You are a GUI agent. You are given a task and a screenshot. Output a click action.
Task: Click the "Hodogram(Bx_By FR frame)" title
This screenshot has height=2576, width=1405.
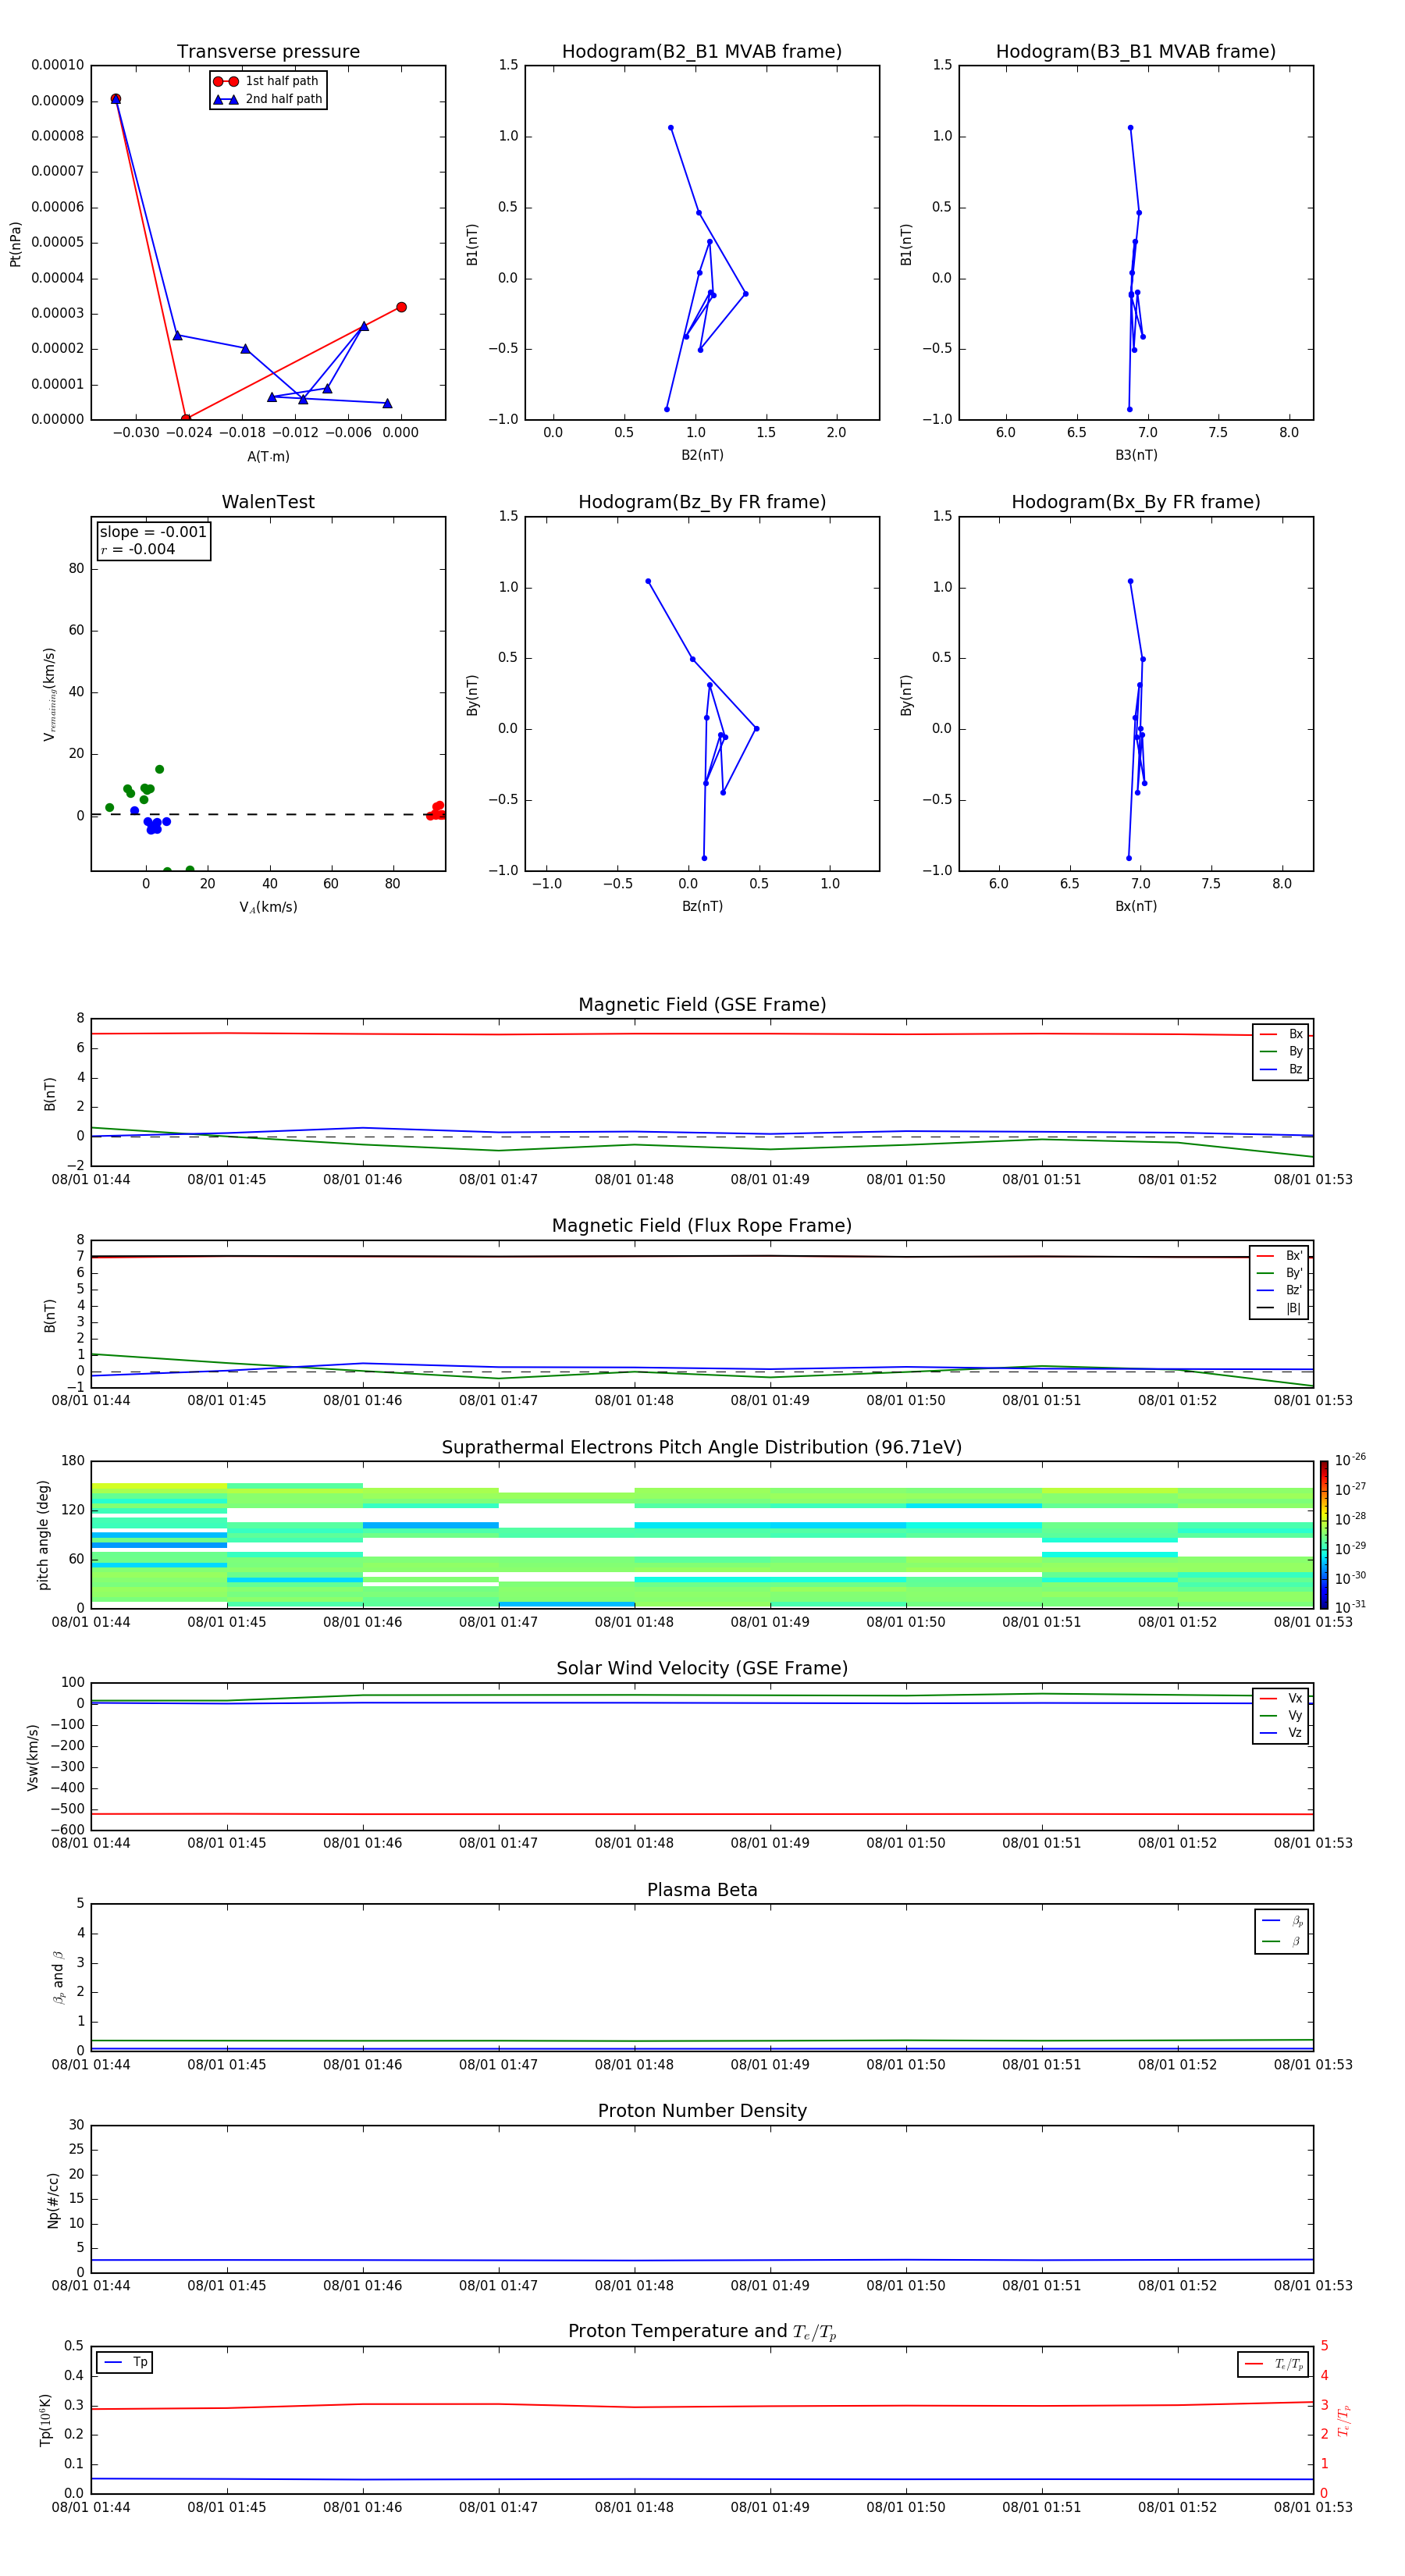[1136, 502]
